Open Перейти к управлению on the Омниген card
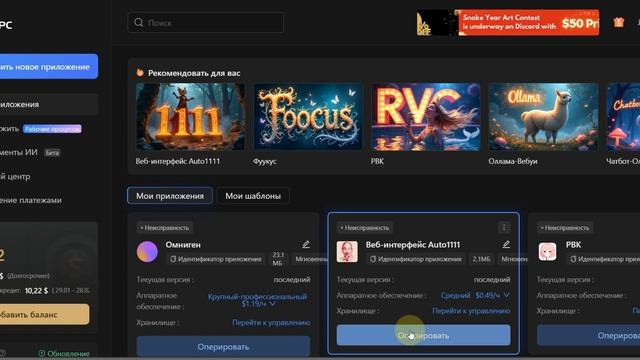The width and height of the screenshot is (640, 360). (x=271, y=322)
